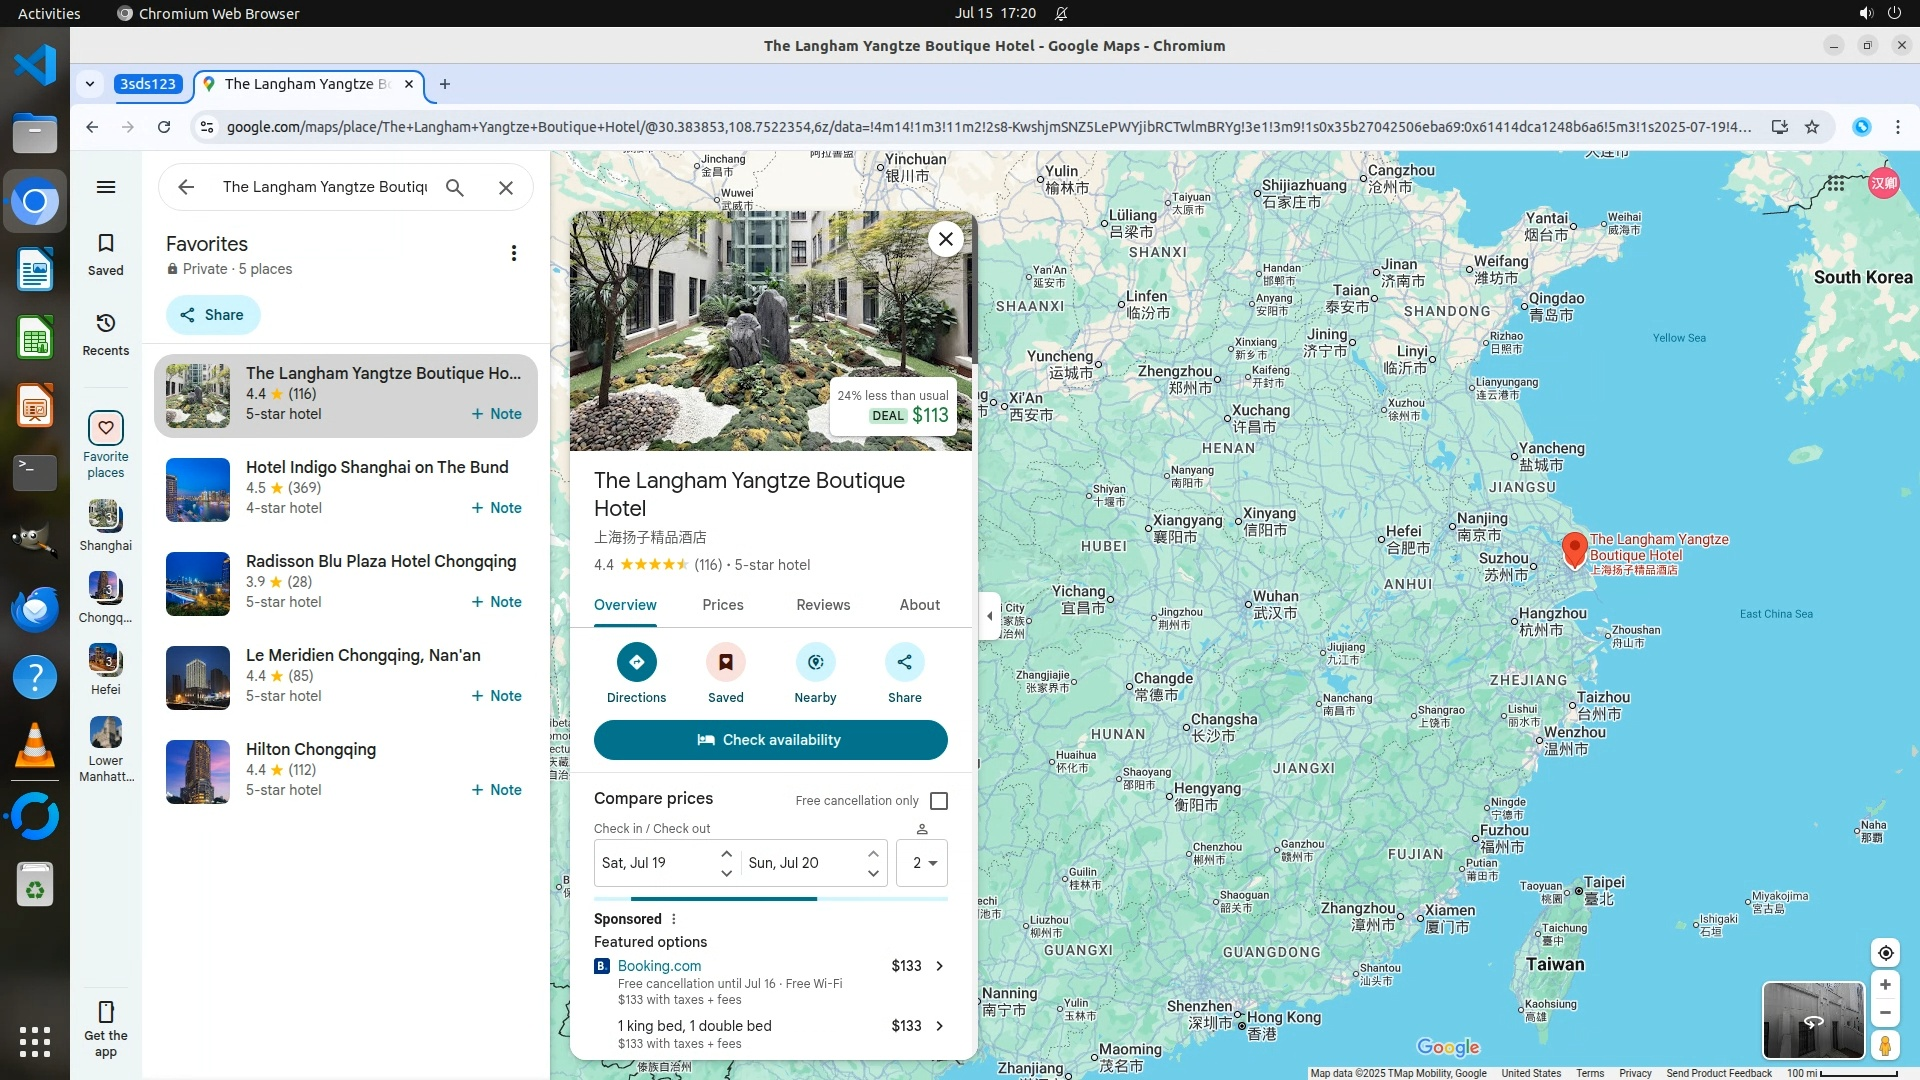Open the Favorites list three-dot menu

tap(514, 253)
